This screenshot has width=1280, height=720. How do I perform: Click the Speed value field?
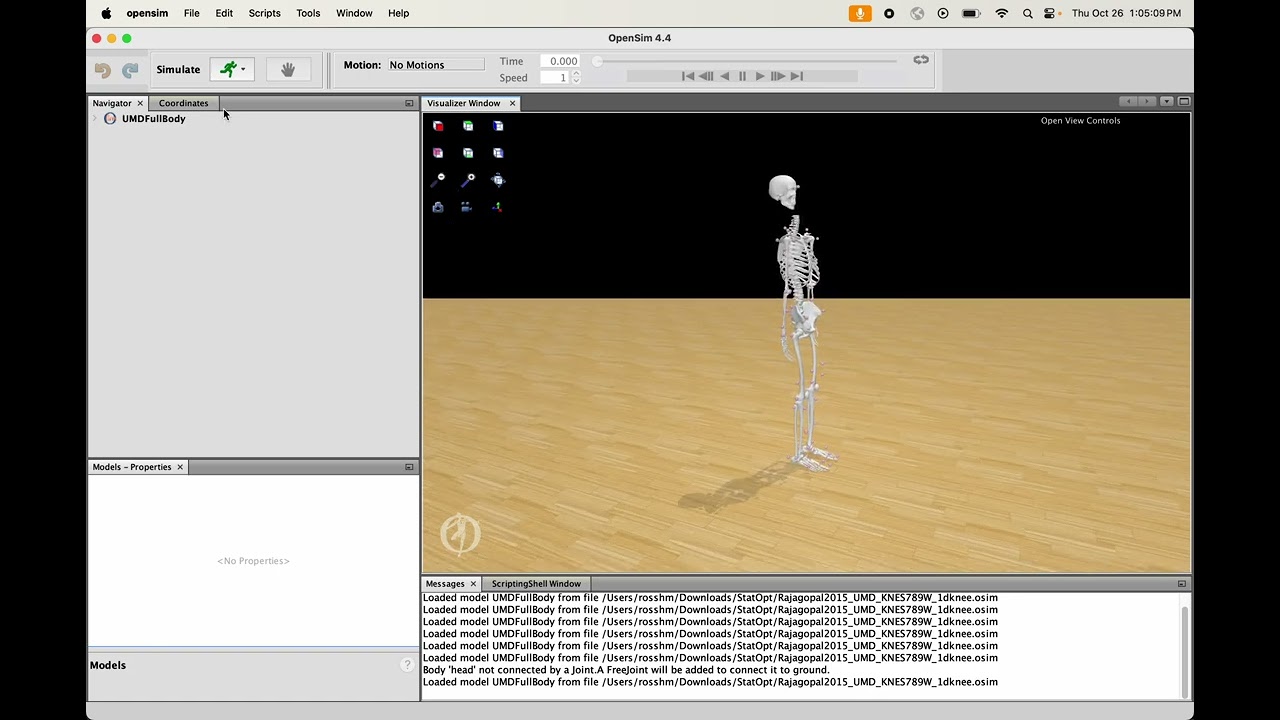[x=554, y=78]
